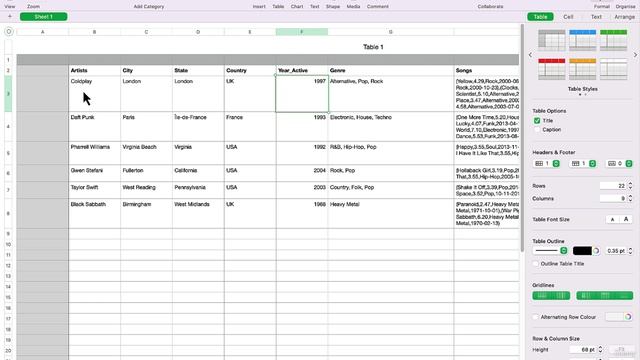Viewport: 640px width, 360px height.
Task: Select the Sheet 1 tab
Action: (44, 17)
